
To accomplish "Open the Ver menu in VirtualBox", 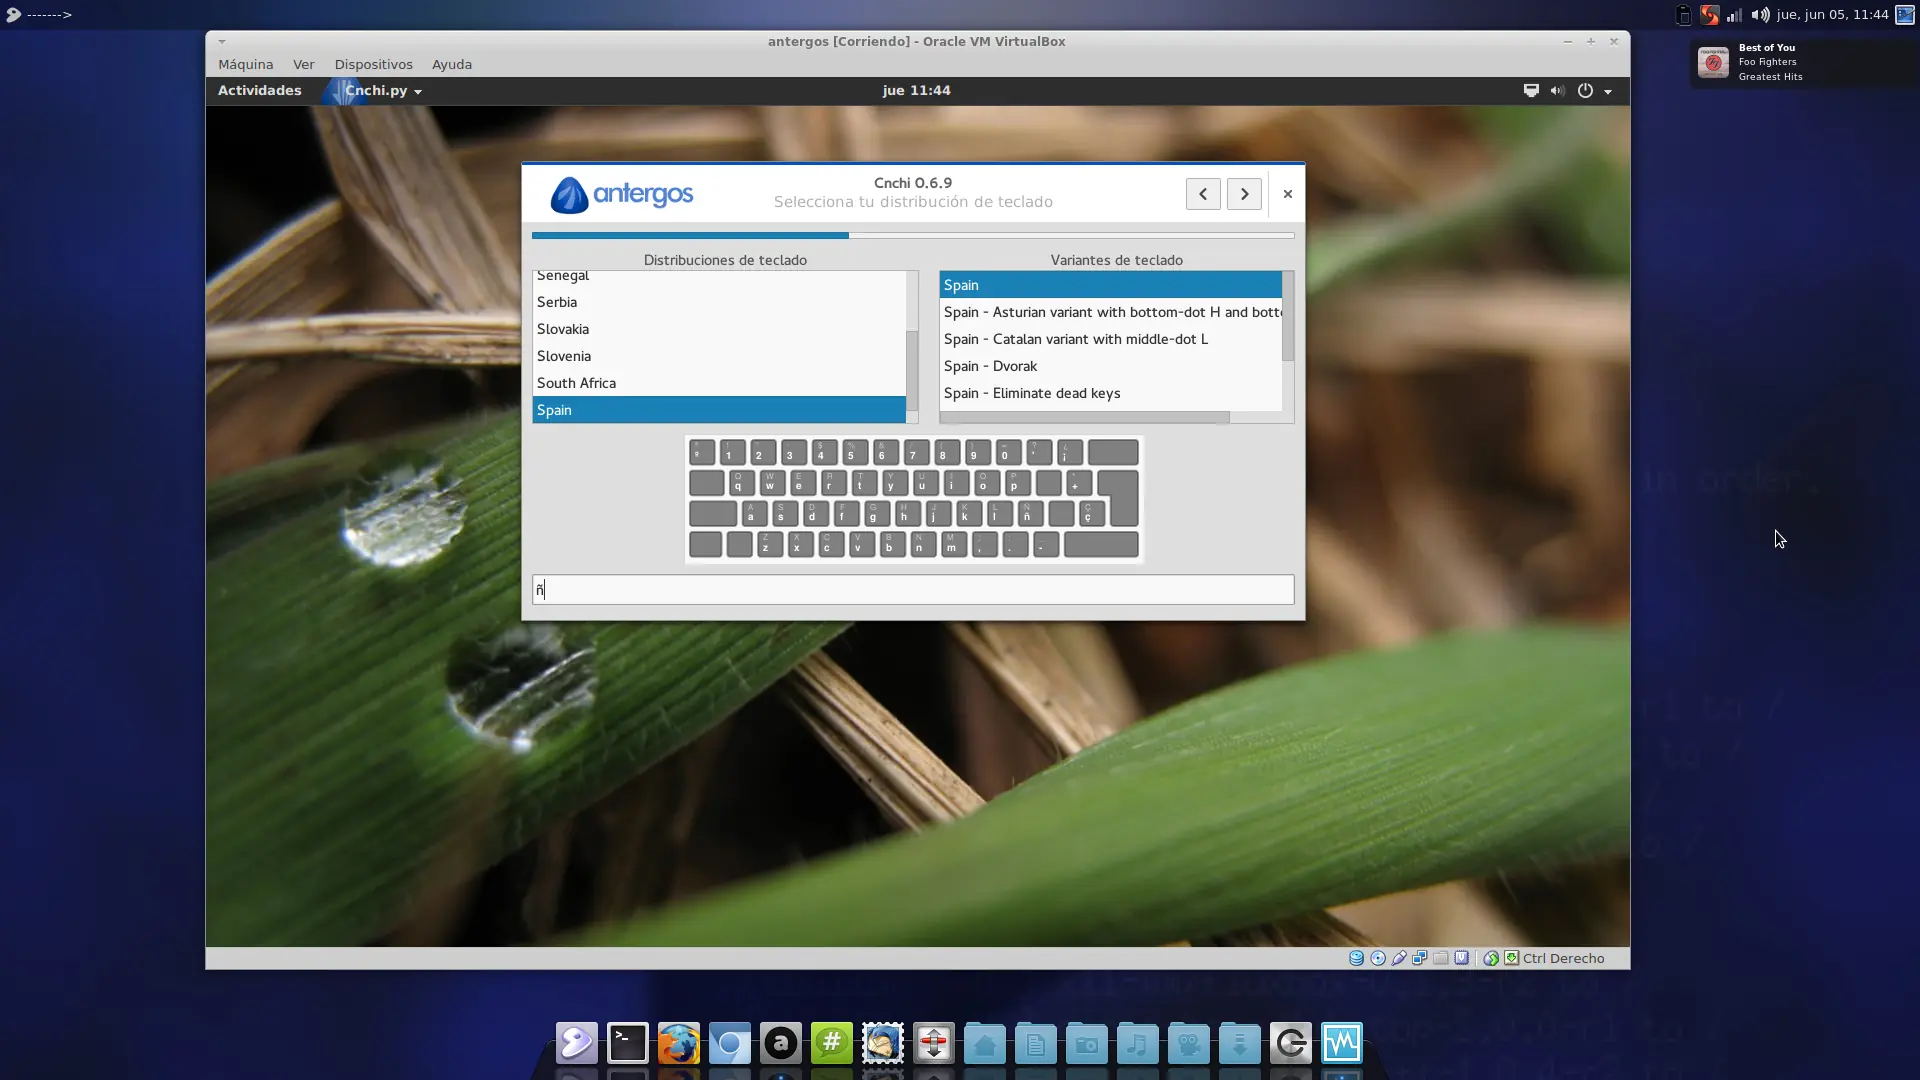I will [x=304, y=64].
